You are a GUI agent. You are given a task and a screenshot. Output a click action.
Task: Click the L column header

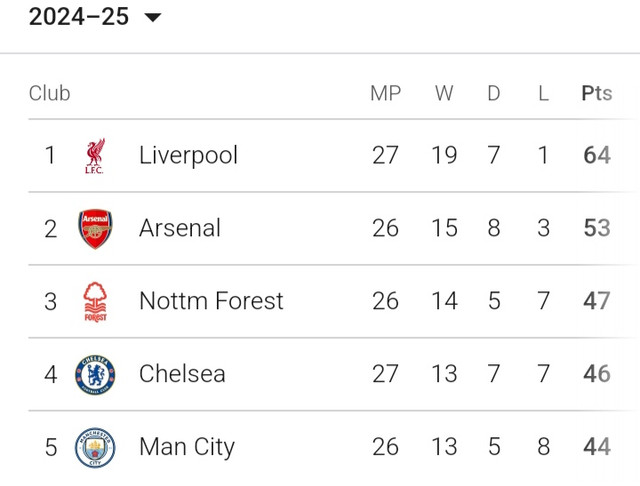click(x=543, y=93)
